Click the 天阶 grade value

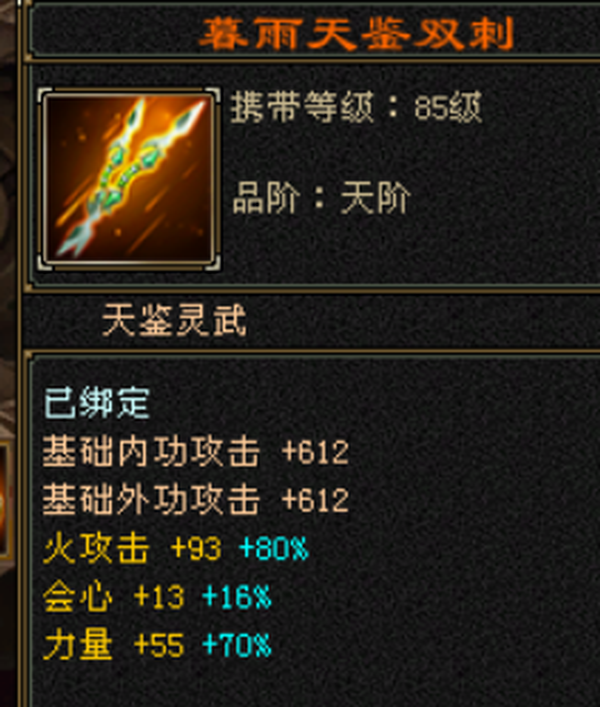coord(376,197)
